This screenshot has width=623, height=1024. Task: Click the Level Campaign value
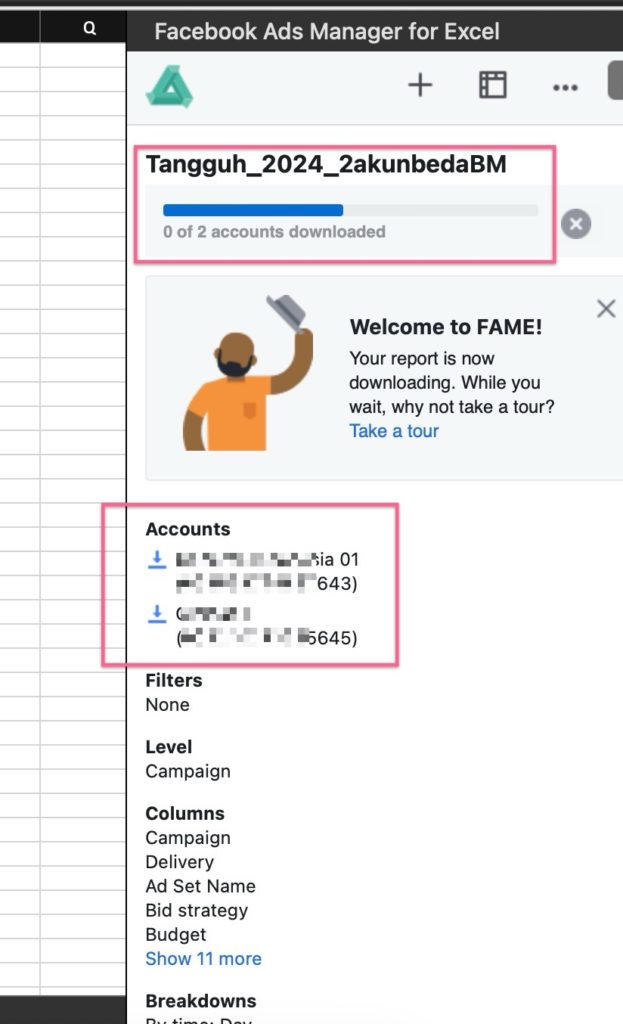(x=187, y=771)
